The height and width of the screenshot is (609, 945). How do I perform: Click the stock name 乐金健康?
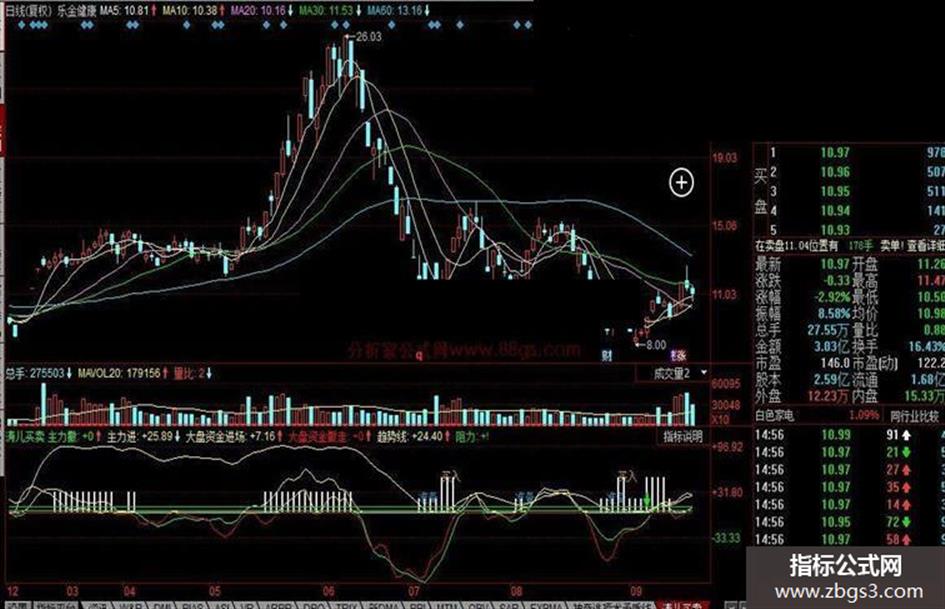(77, 11)
